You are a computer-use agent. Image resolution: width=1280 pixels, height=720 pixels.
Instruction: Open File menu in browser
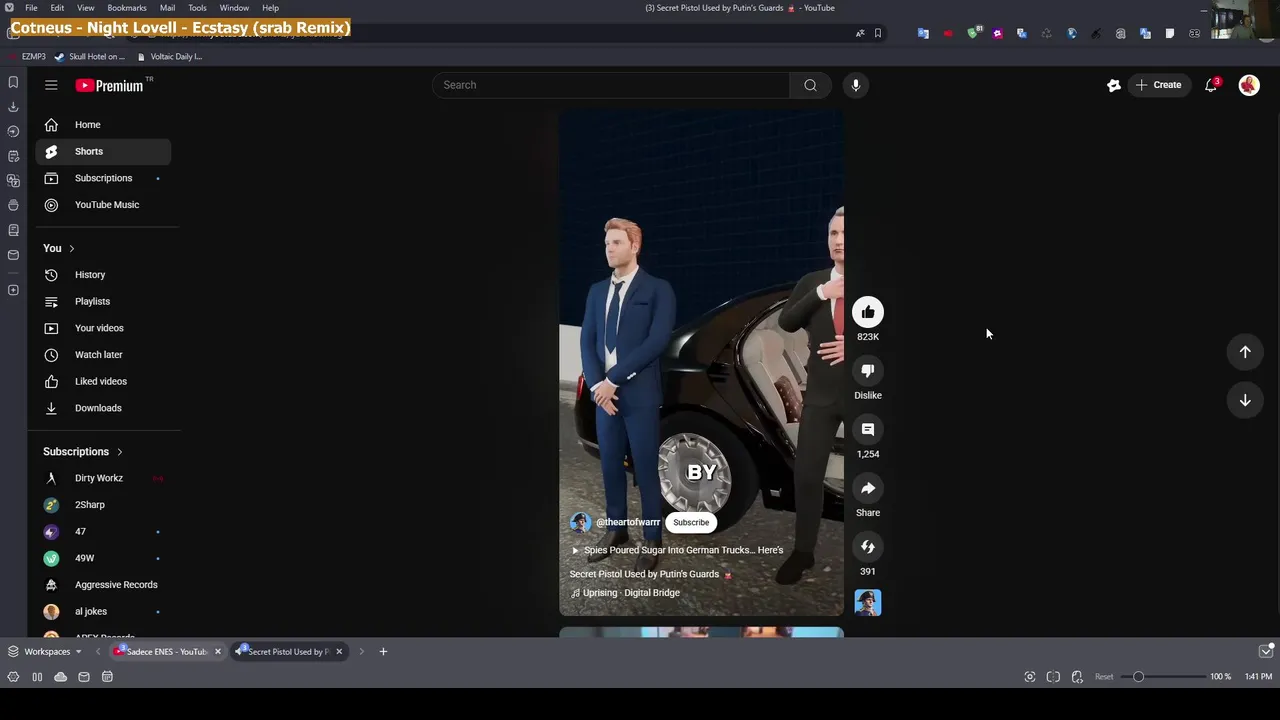coord(31,8)
